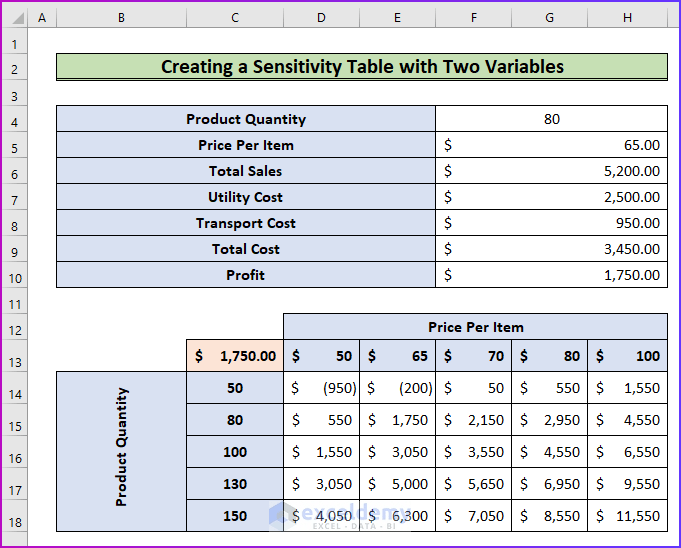Click the 'Product Quantity' label in row 4
681x548 pixels.
pyautogui.click(x=246, y=119)
